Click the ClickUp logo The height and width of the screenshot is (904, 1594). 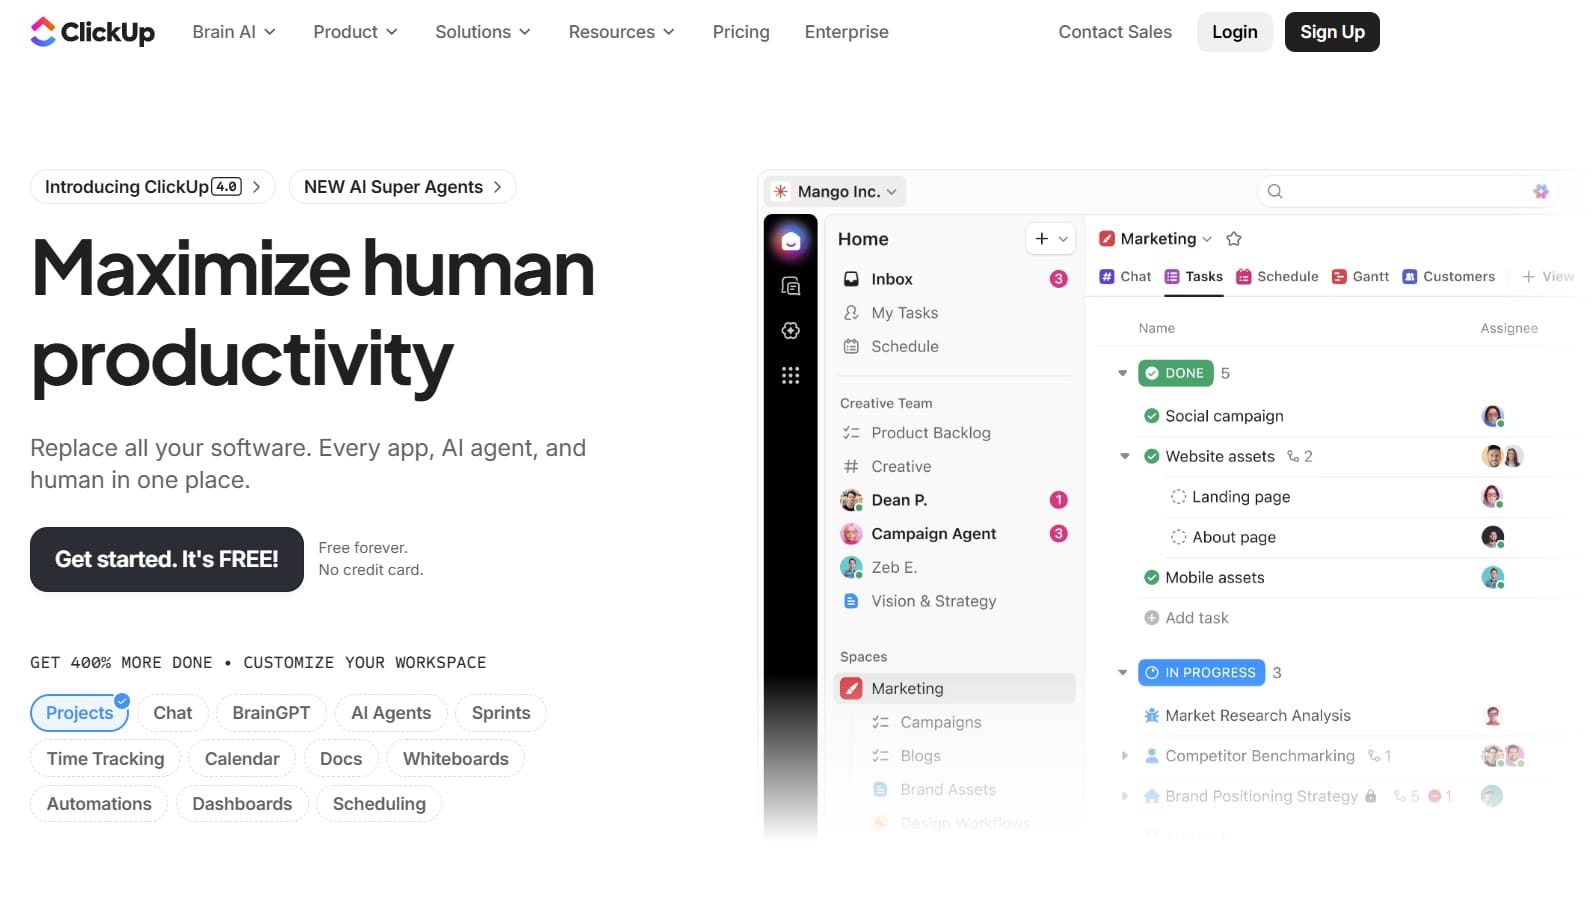92,32
